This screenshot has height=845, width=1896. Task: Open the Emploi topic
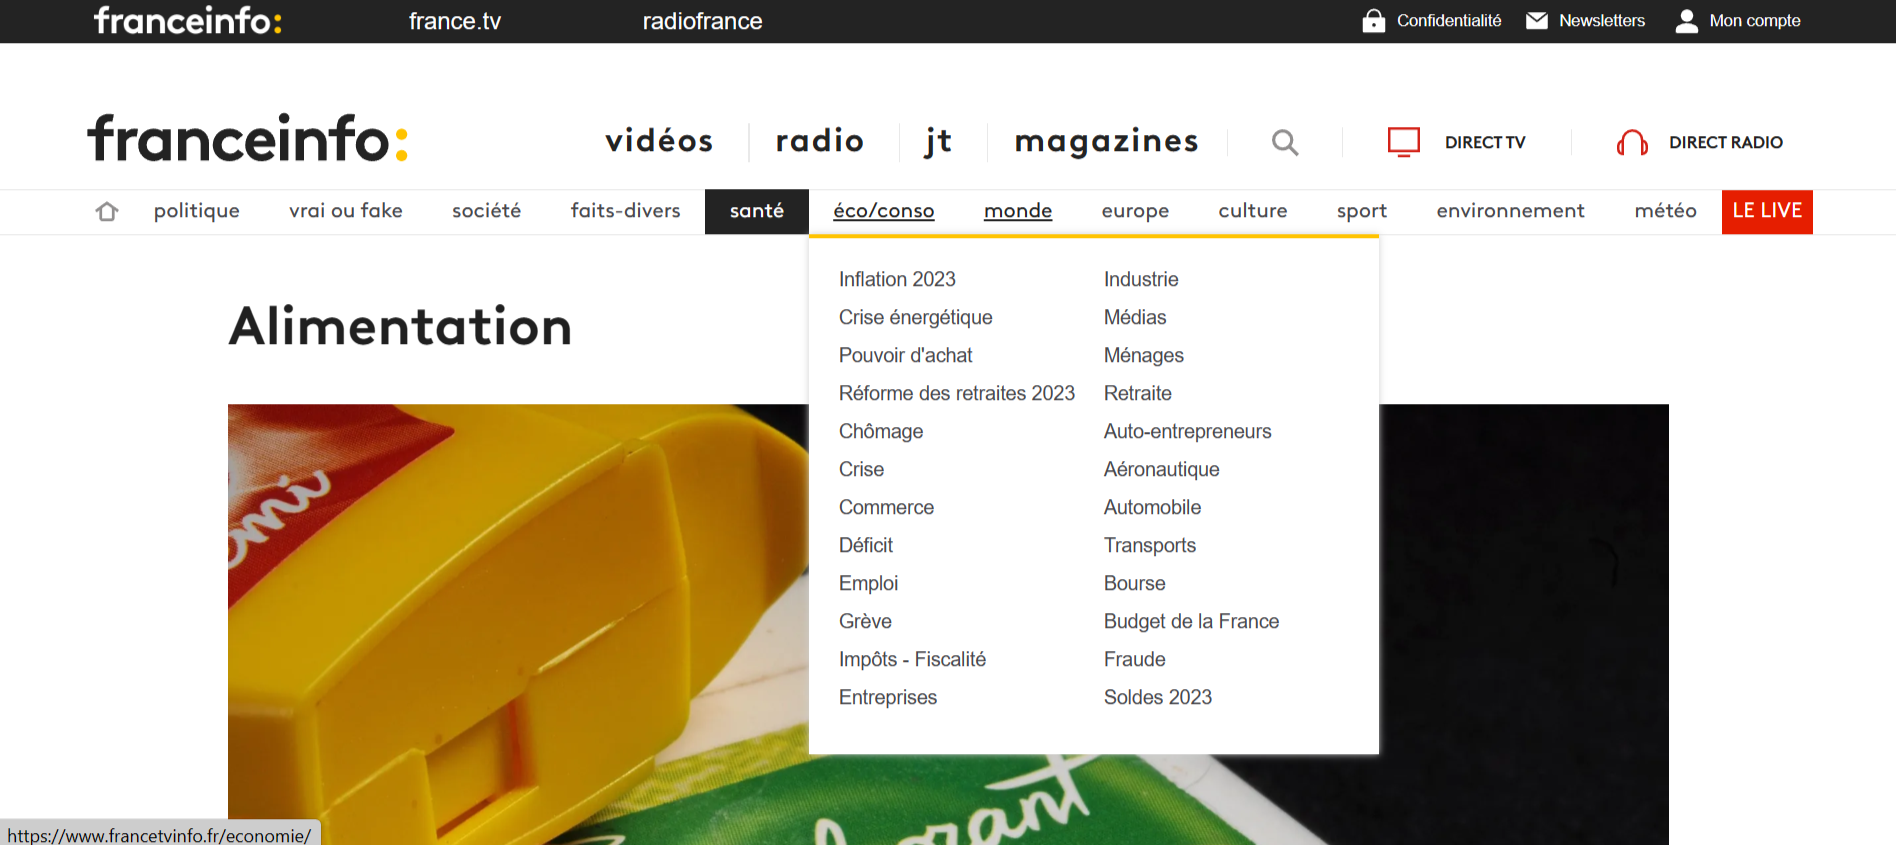pyautogui.click(x=868, y=583)
